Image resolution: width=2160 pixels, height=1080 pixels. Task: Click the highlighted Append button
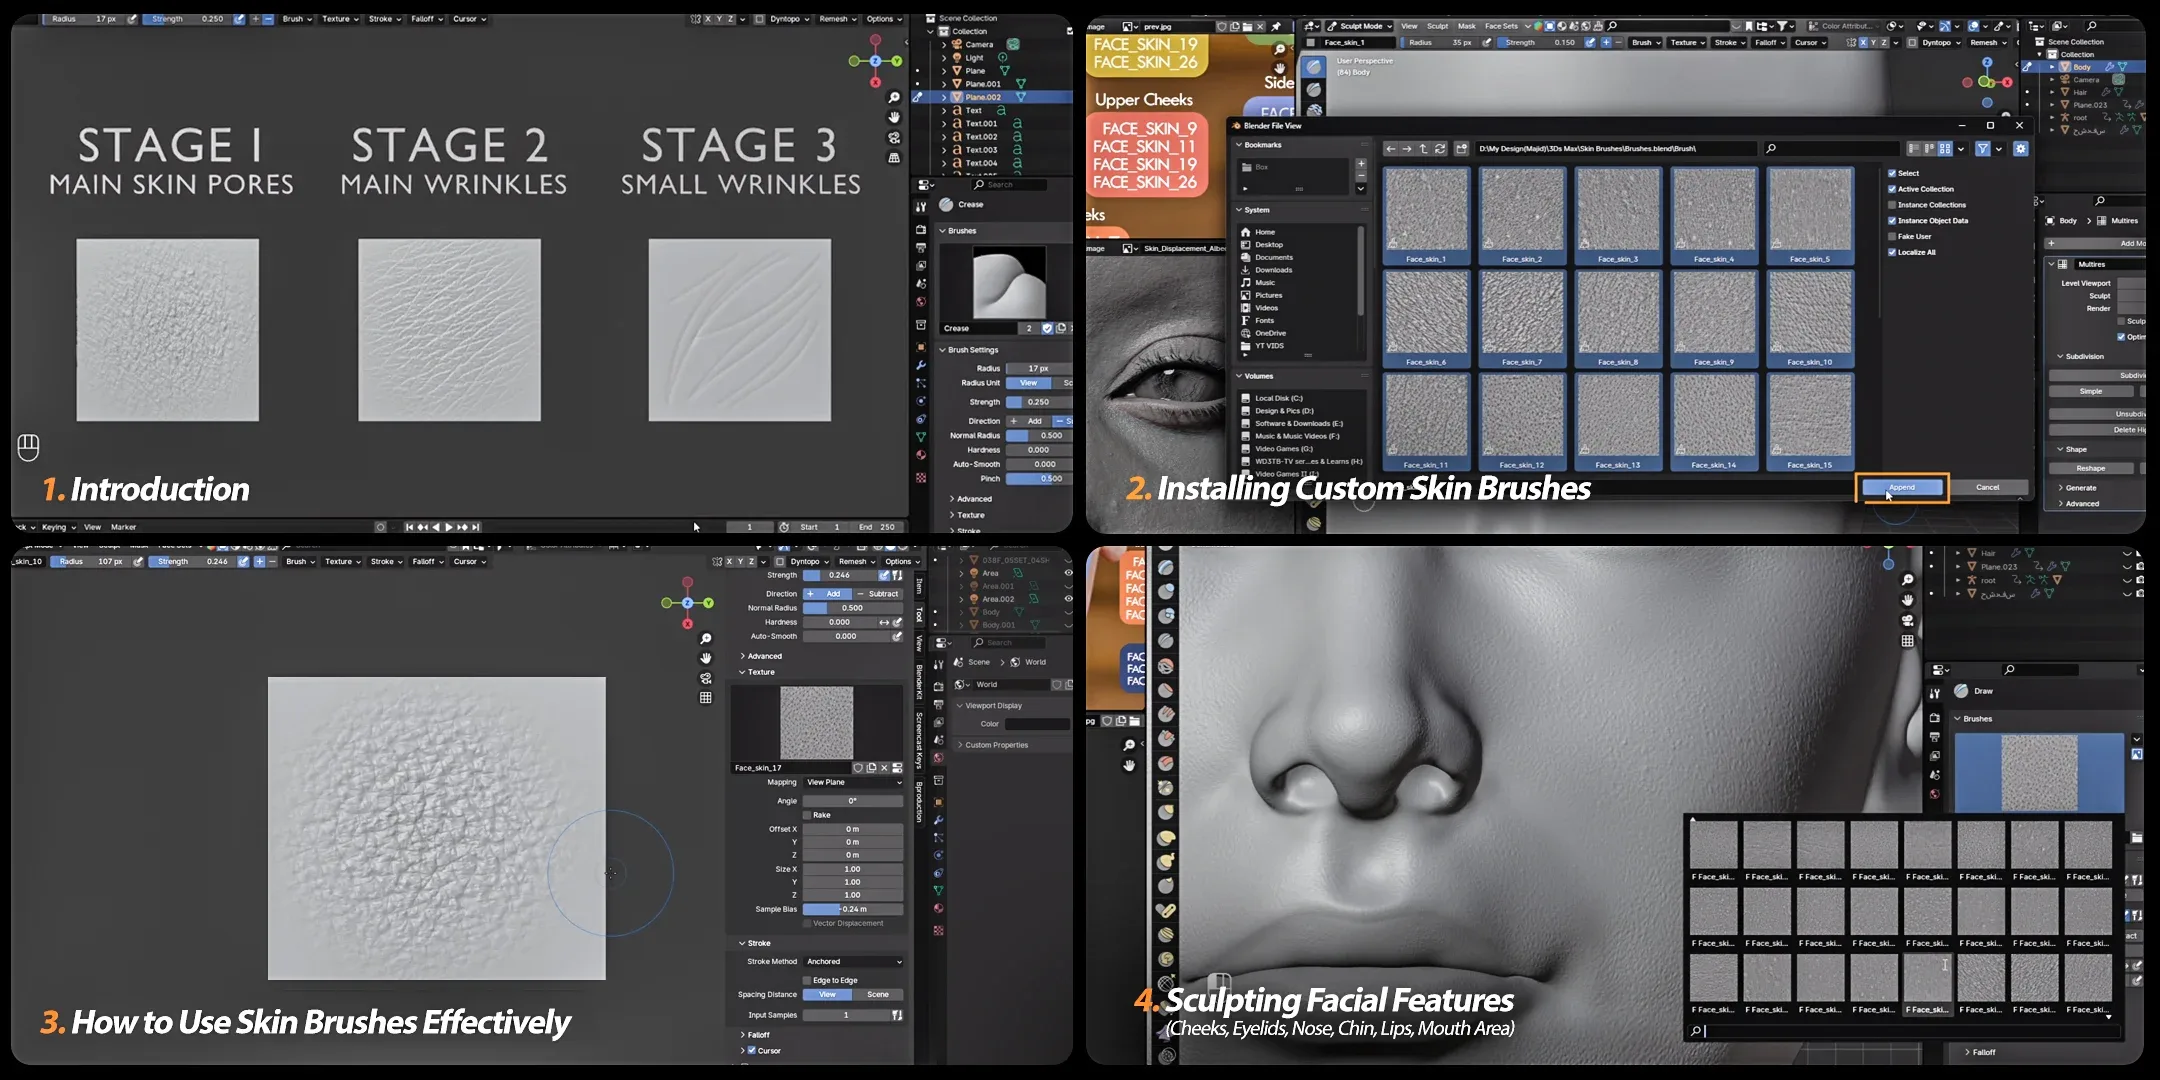(x=1902, y=488)
